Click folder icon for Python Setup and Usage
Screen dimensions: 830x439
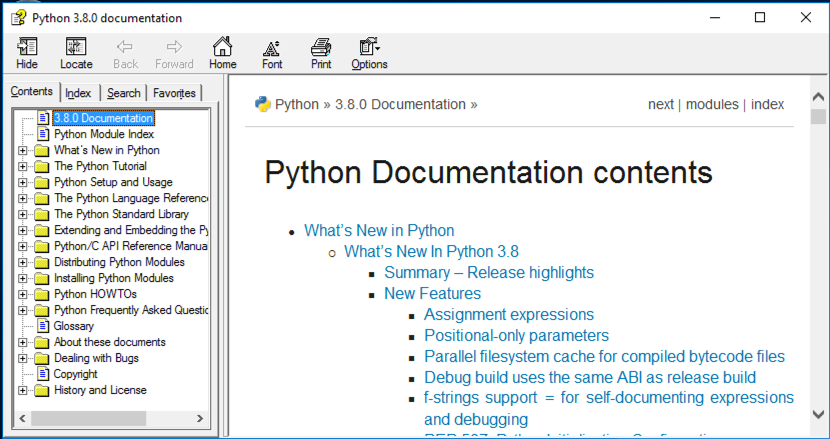(41, 182)
